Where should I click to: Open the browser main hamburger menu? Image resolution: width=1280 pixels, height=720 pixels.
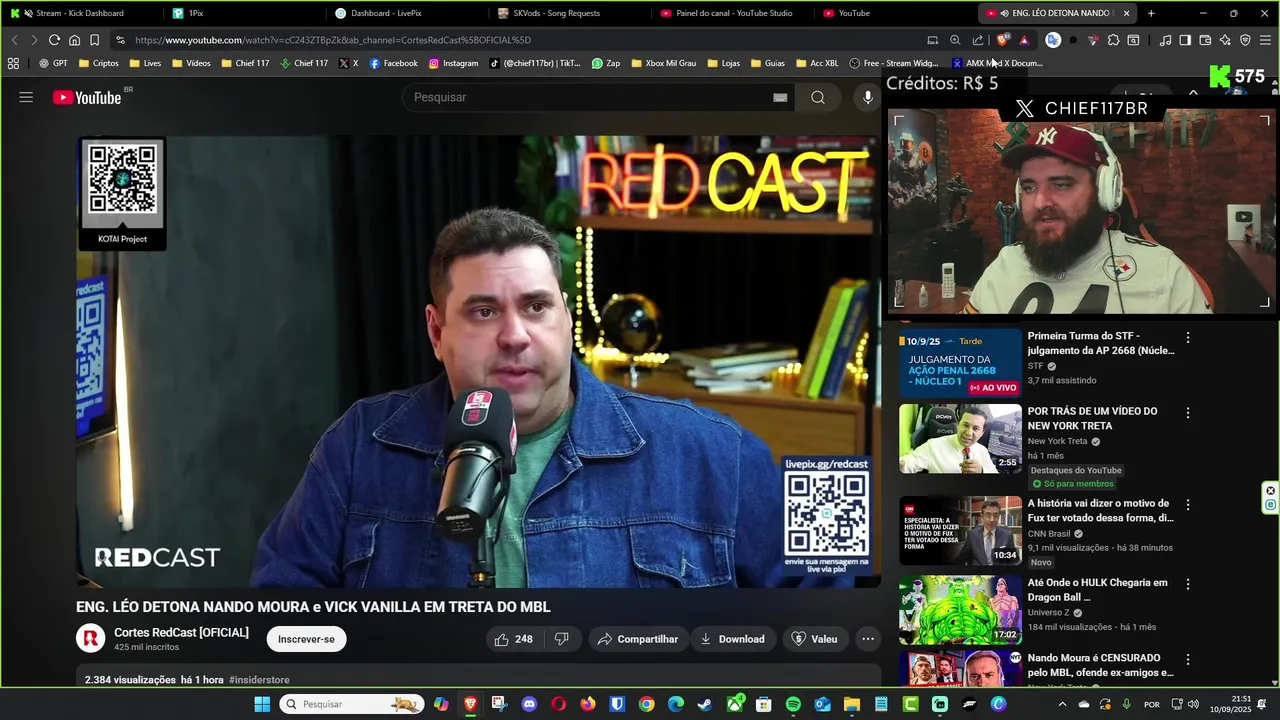pos(1266,40)
